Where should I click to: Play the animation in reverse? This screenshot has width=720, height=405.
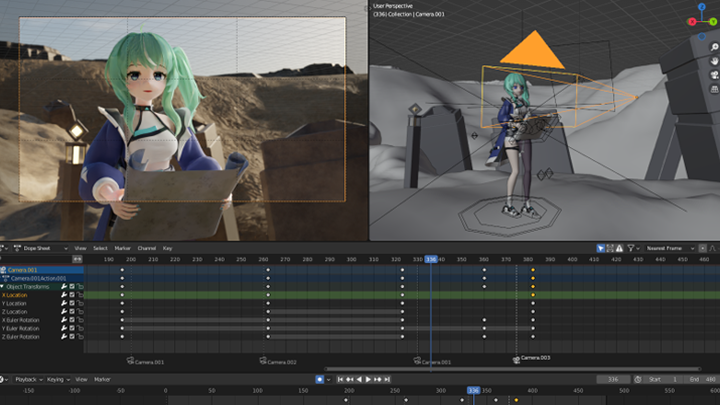pyautogui.click(x=359, y=379)
